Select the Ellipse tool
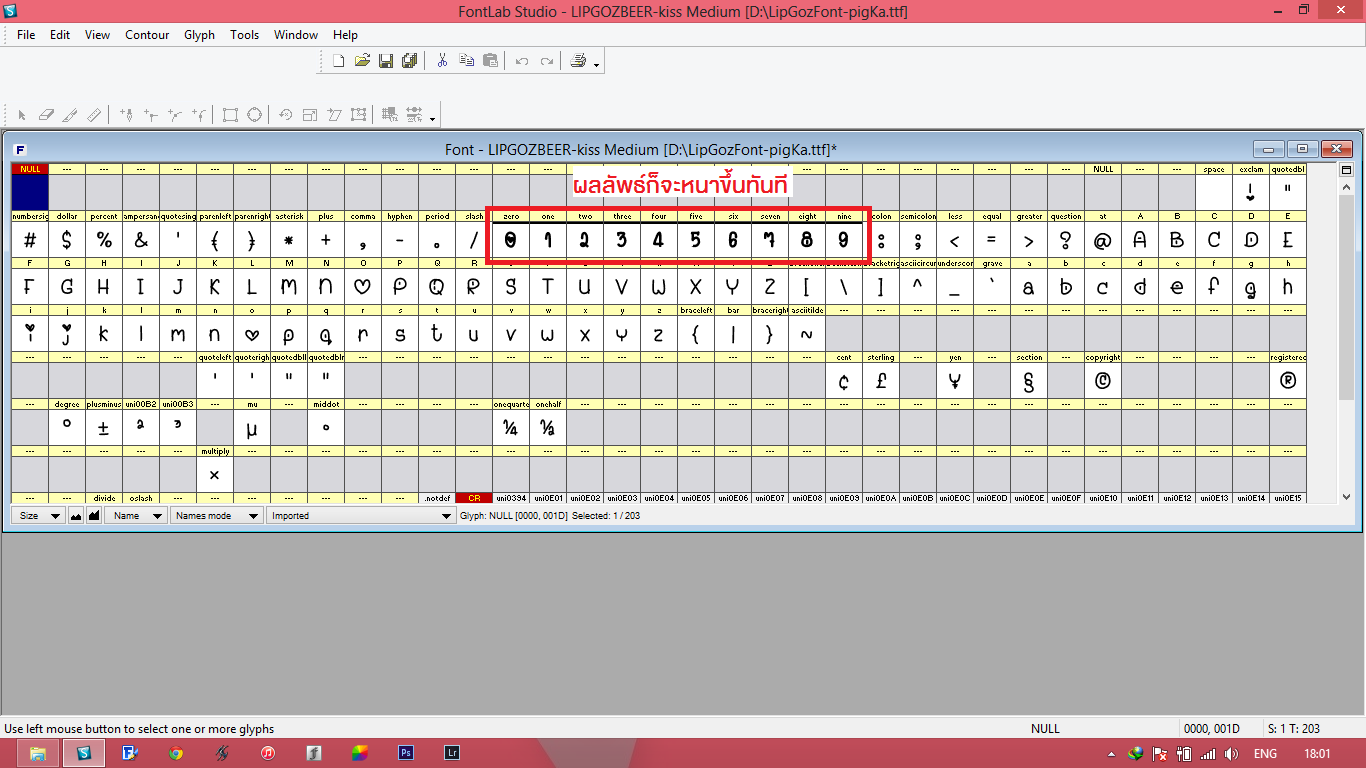 pyautogui.click(x=254, y=115)
